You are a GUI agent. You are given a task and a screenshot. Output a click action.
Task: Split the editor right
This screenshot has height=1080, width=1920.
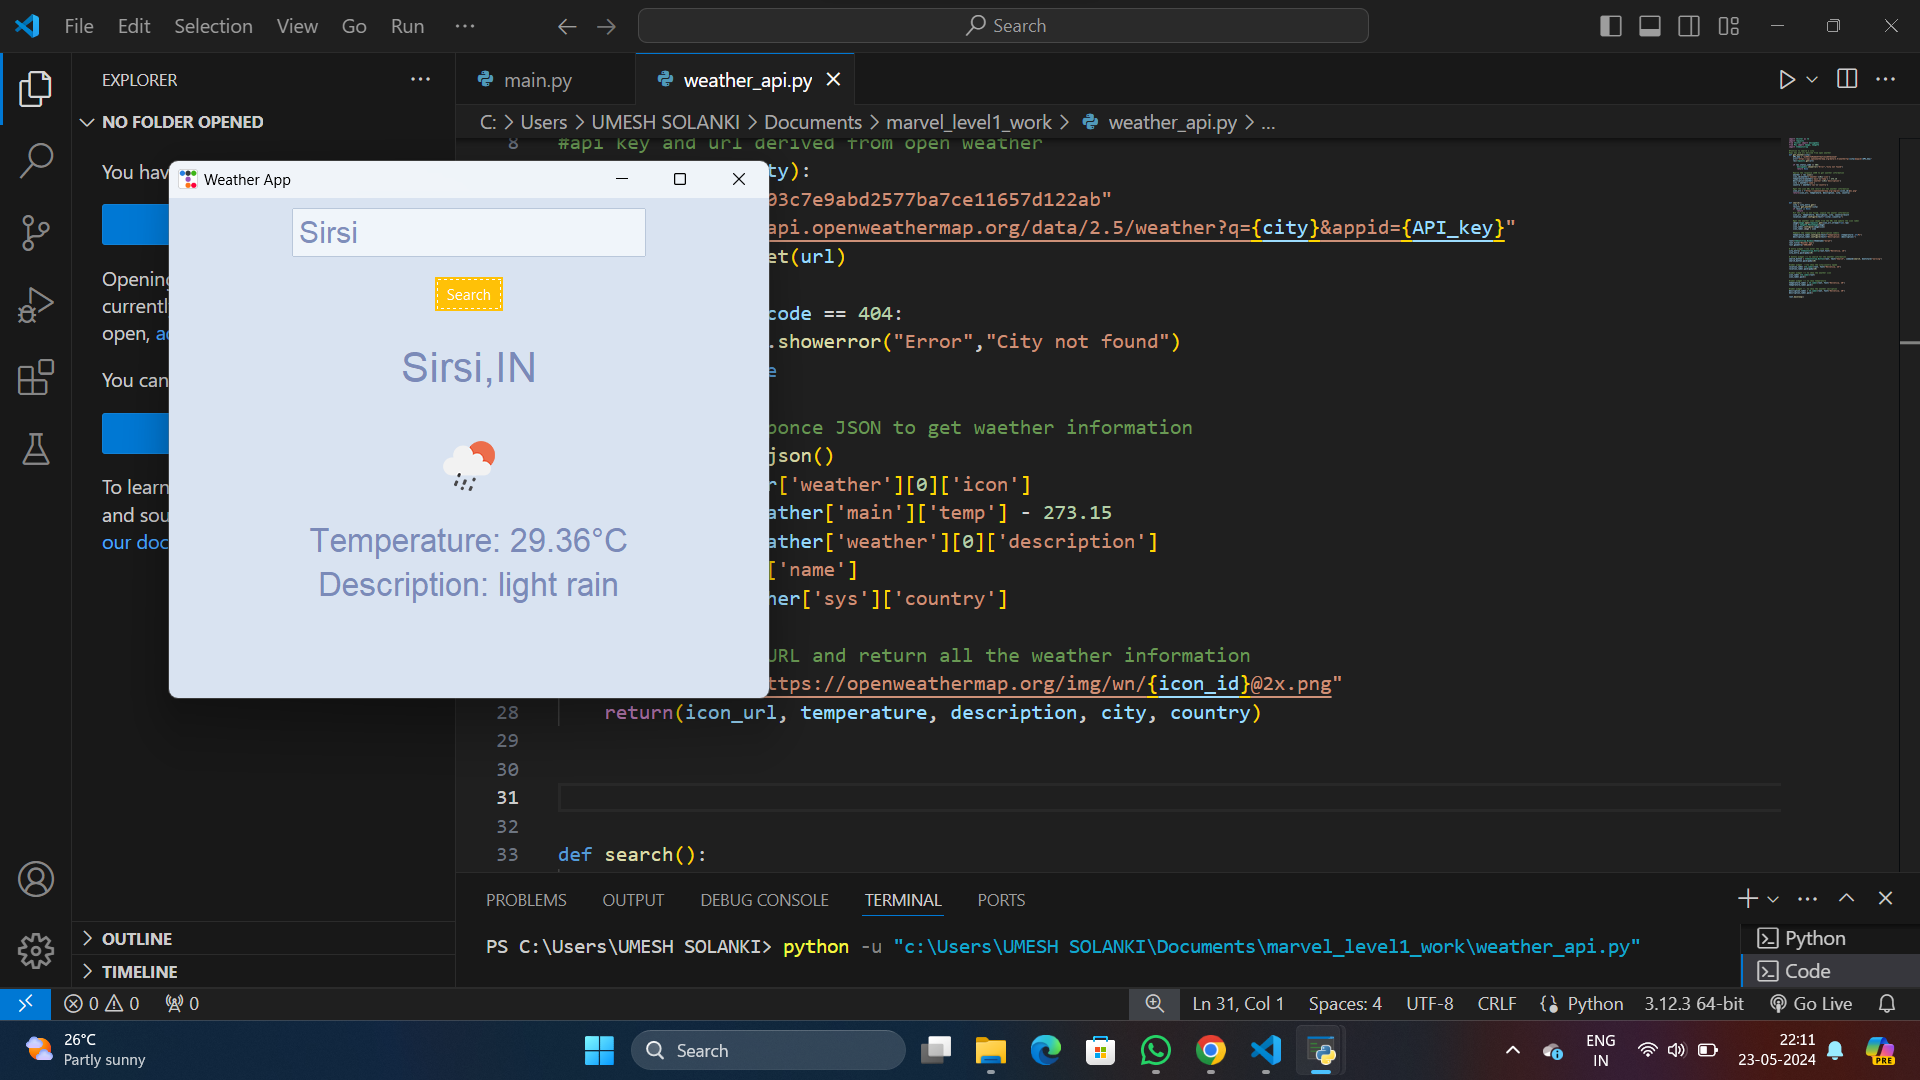1847,80
